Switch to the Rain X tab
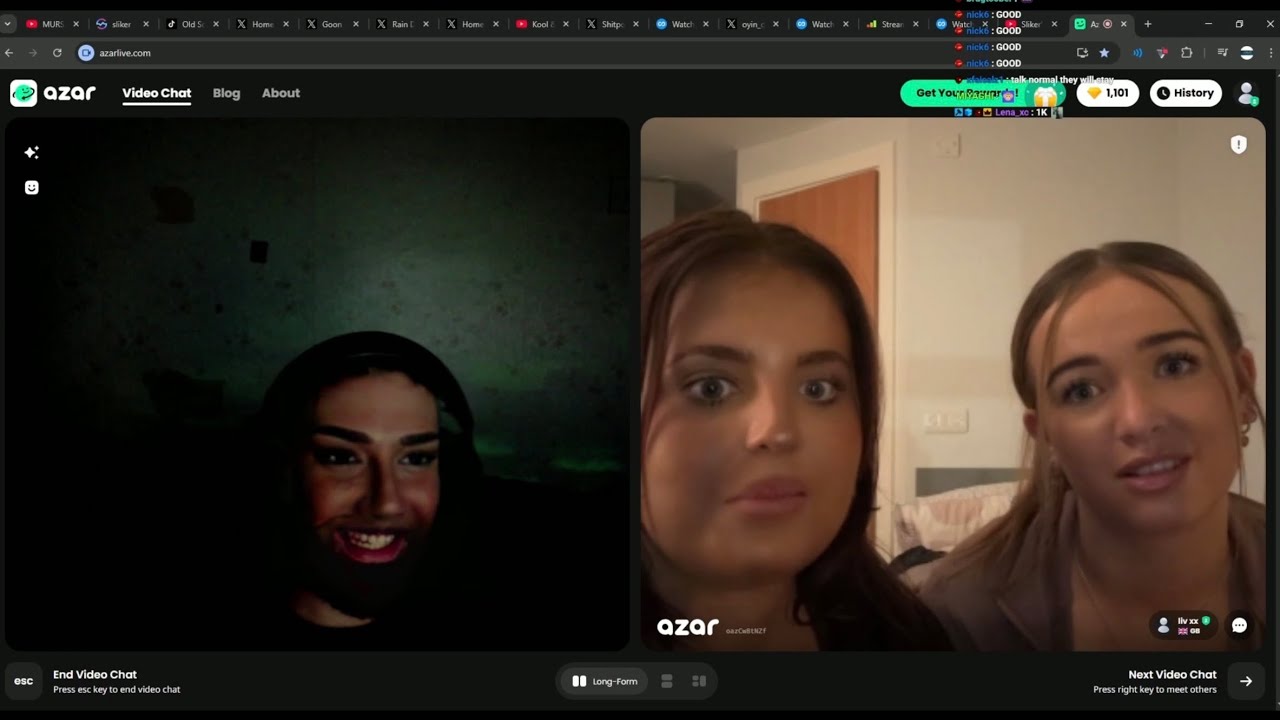This screenshot has width=1280, height=720. pyautogui.click(x=401, y=24)
